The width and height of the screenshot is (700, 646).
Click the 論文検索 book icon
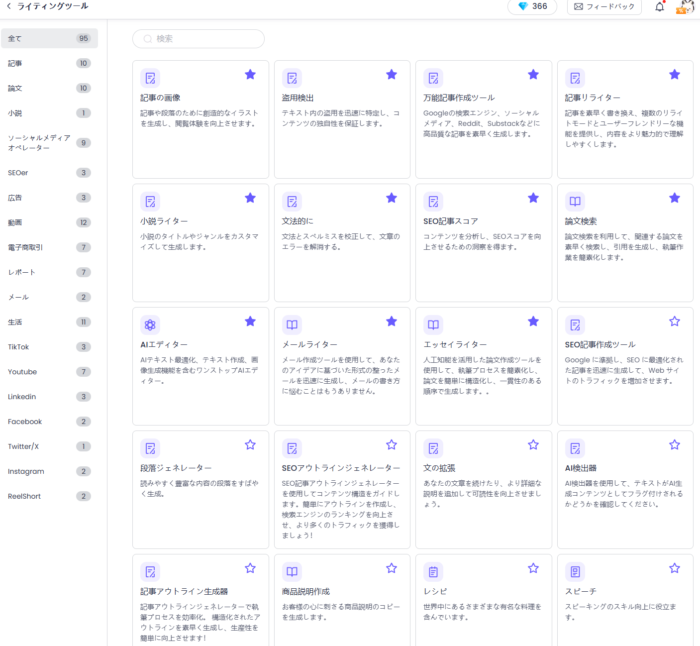575,202
